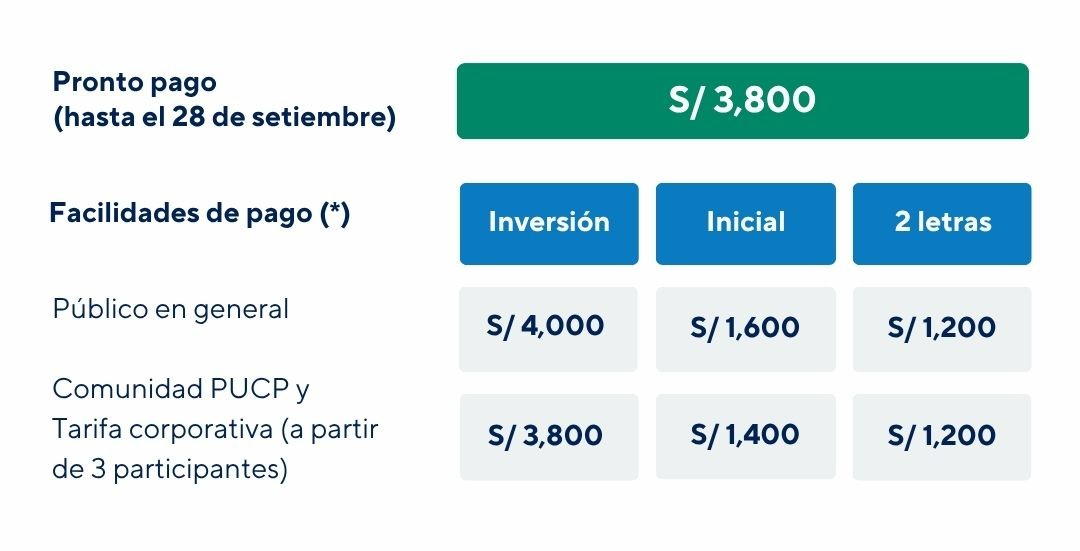Viewport: 1080px width, 551px height.
Task: Click the Público en general row label
Action: (171, 309)
